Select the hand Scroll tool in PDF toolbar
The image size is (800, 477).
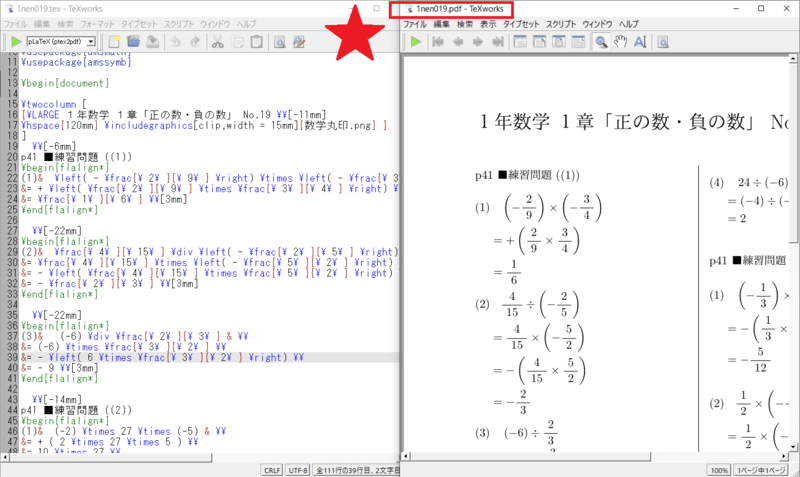(x=620, y=42)
